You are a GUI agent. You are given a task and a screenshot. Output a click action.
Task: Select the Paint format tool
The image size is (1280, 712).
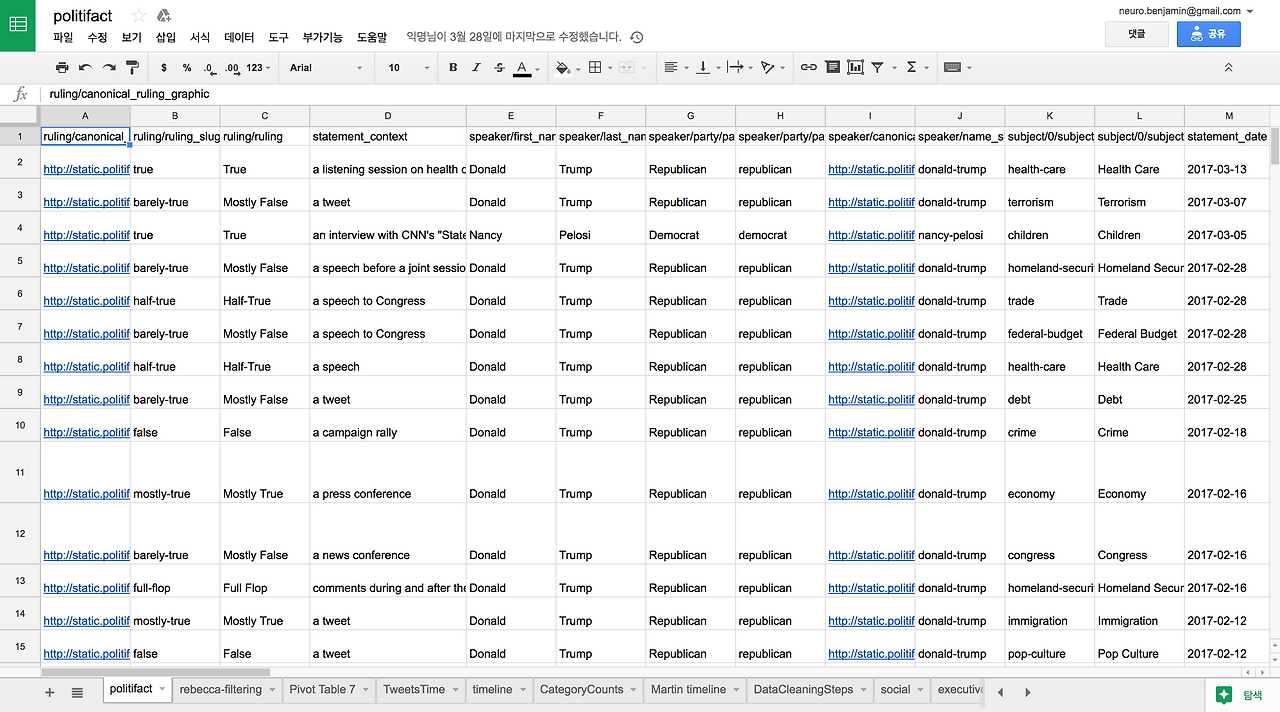point(132,67)
